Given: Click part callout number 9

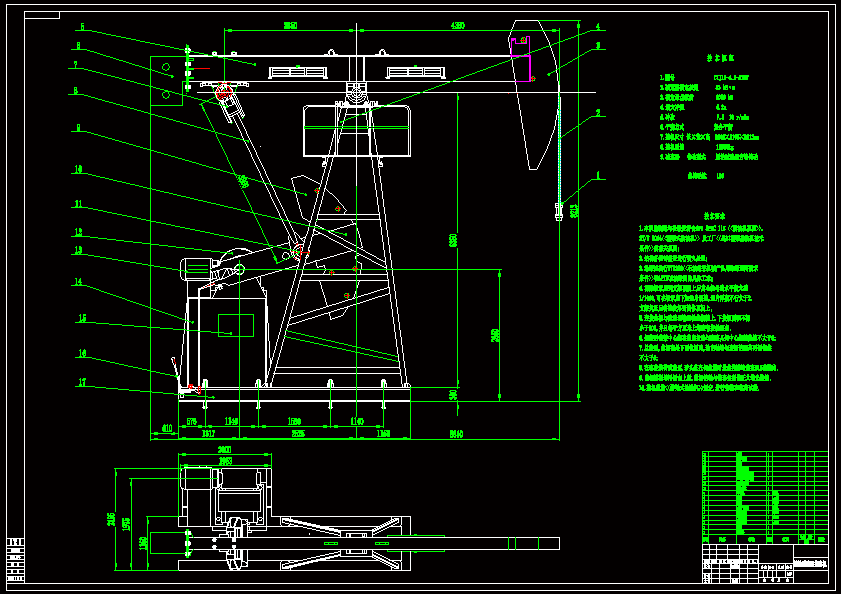Looking at the screenshot, I should coord(78,128).
